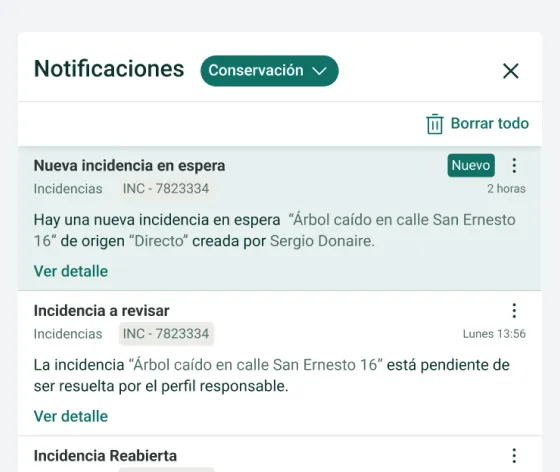Open options menu for Incidencia a revisar

[514, 311]
